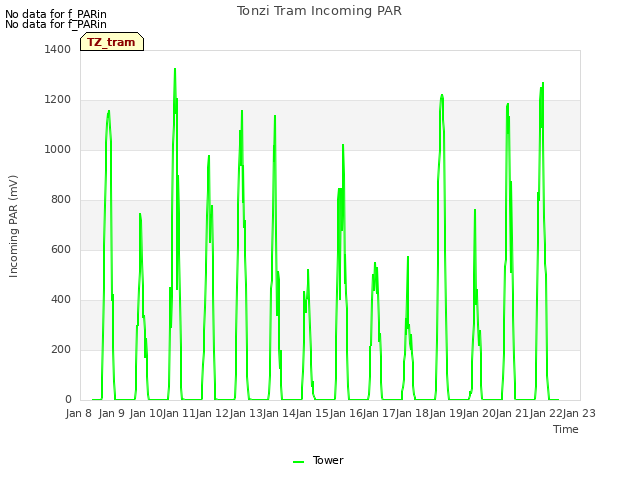Click the 600 y-axis tick label
640x480 pixels.
(x=61, y=249)
